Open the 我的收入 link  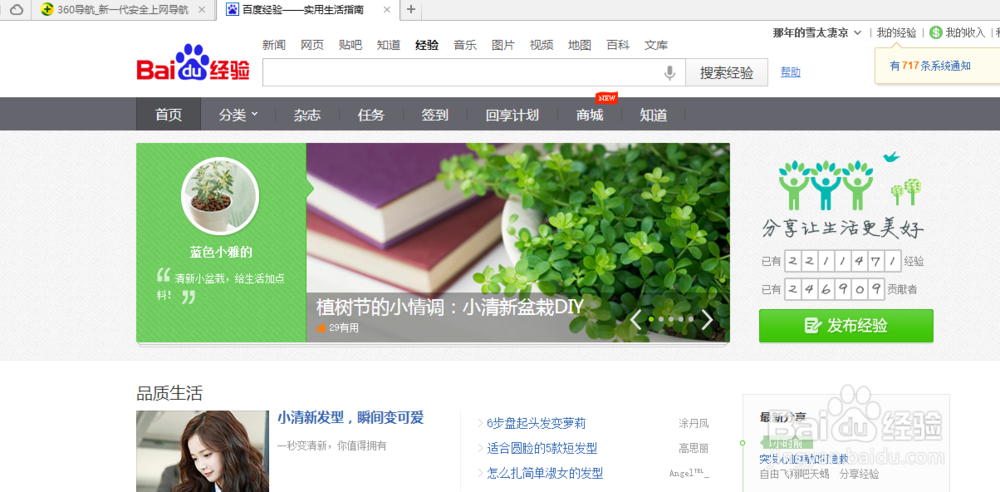965,33
